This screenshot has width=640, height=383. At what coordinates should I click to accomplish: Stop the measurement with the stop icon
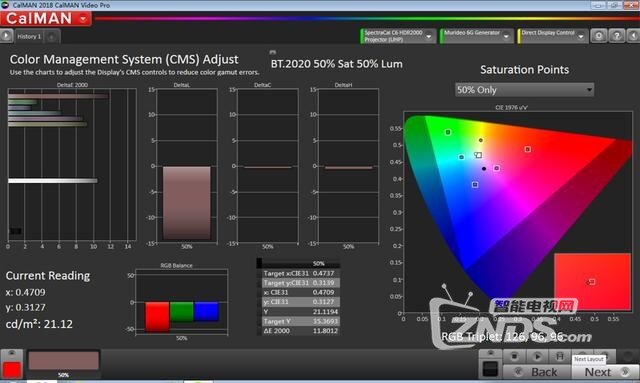[x=514, y=356]
